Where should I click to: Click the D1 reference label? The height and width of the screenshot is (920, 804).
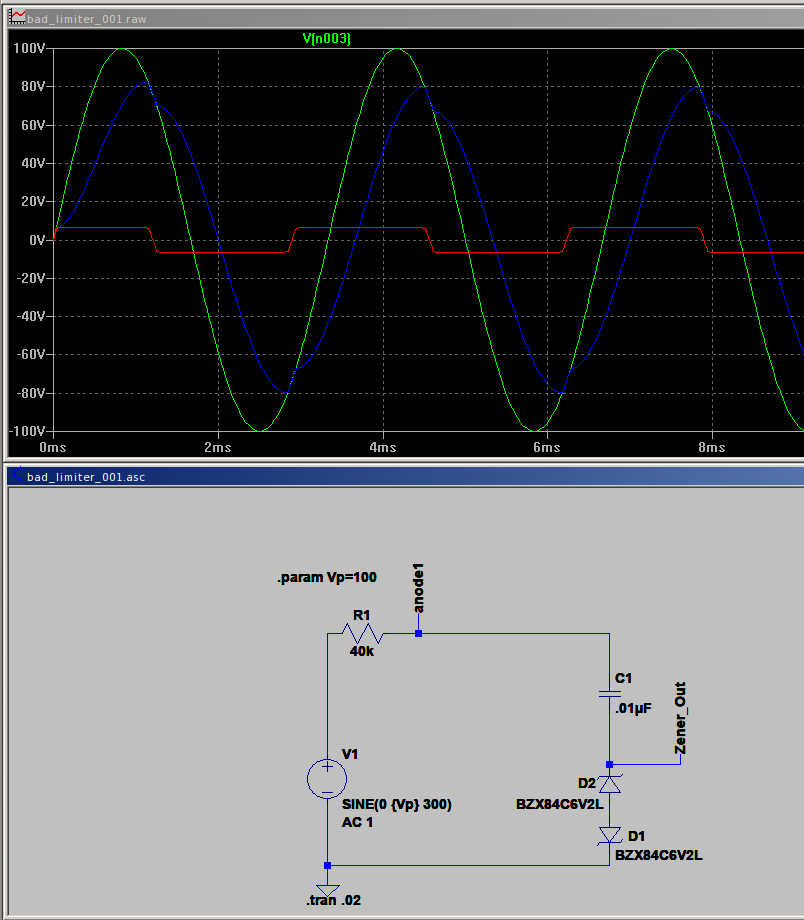636,836
